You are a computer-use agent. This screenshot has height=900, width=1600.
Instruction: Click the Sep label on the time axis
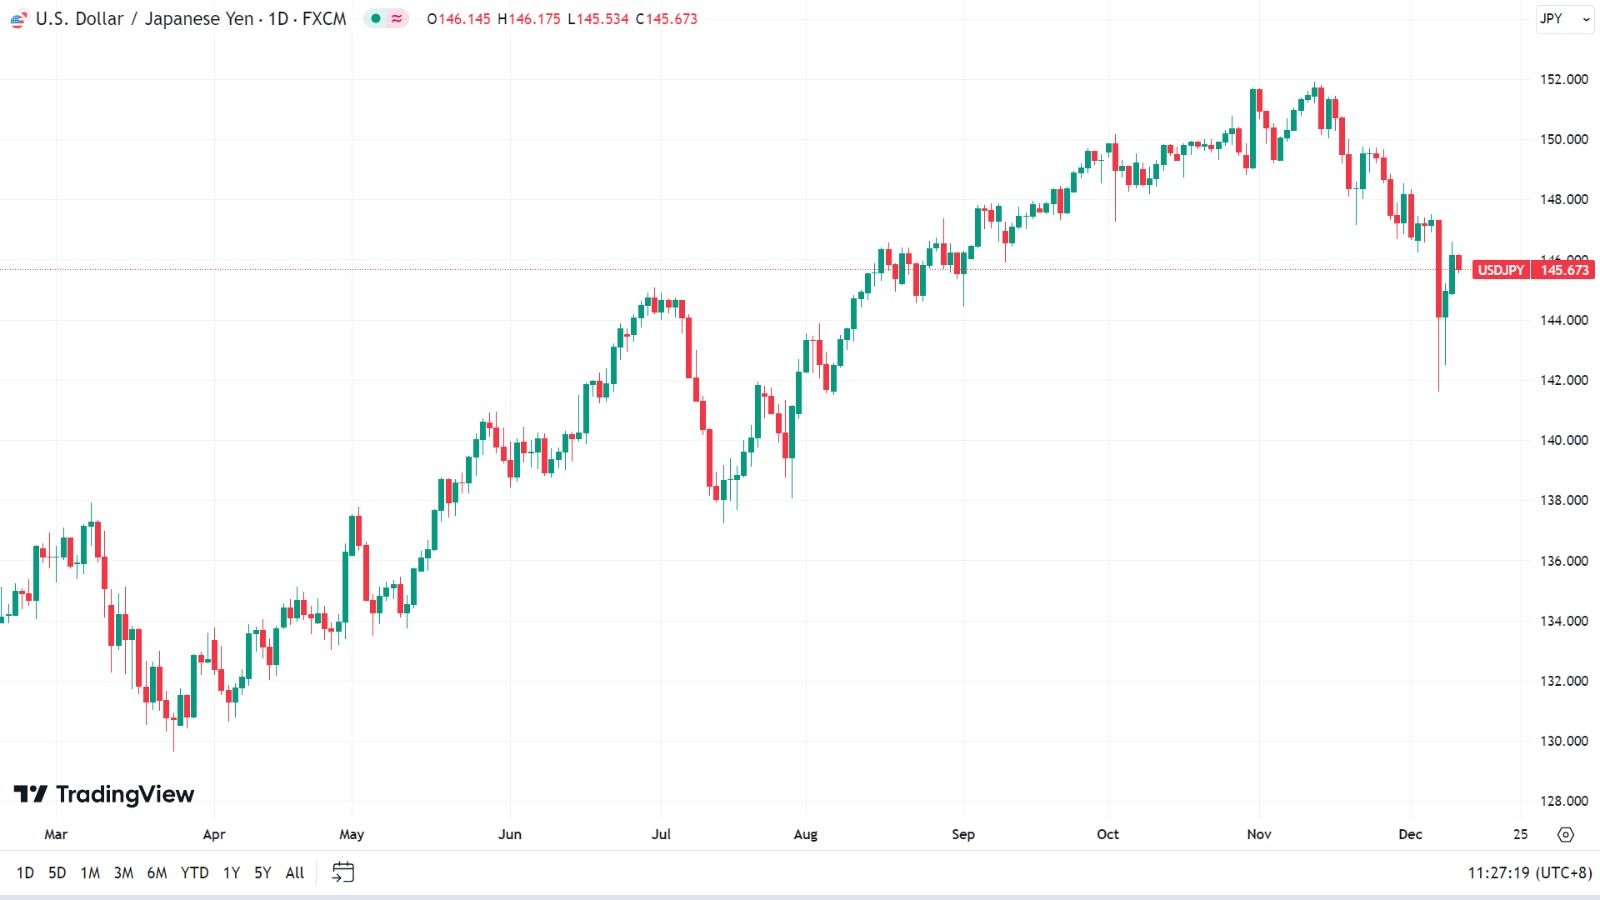(963, 834)
